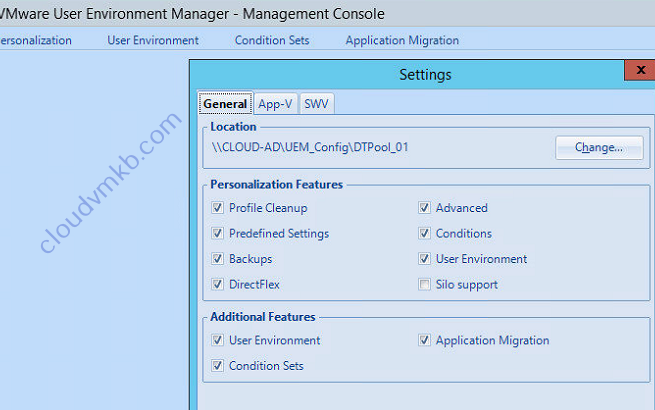Image resolution: width=655 pixels, height=410 pixels.
Task: Enable the Silo support checkbox
Action: click(424, 285)
